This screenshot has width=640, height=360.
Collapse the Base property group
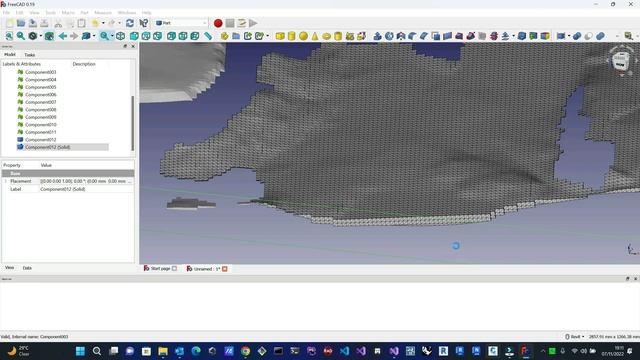coord(68,173)
